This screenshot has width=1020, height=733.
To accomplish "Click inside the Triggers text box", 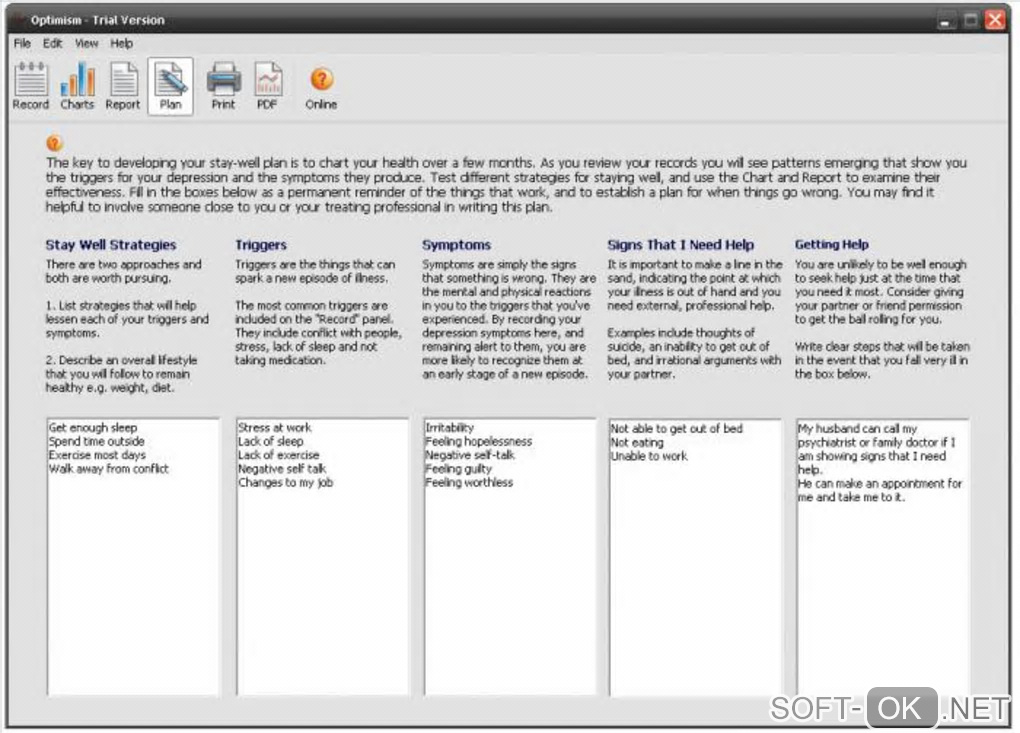I will (x=323, y=557).
